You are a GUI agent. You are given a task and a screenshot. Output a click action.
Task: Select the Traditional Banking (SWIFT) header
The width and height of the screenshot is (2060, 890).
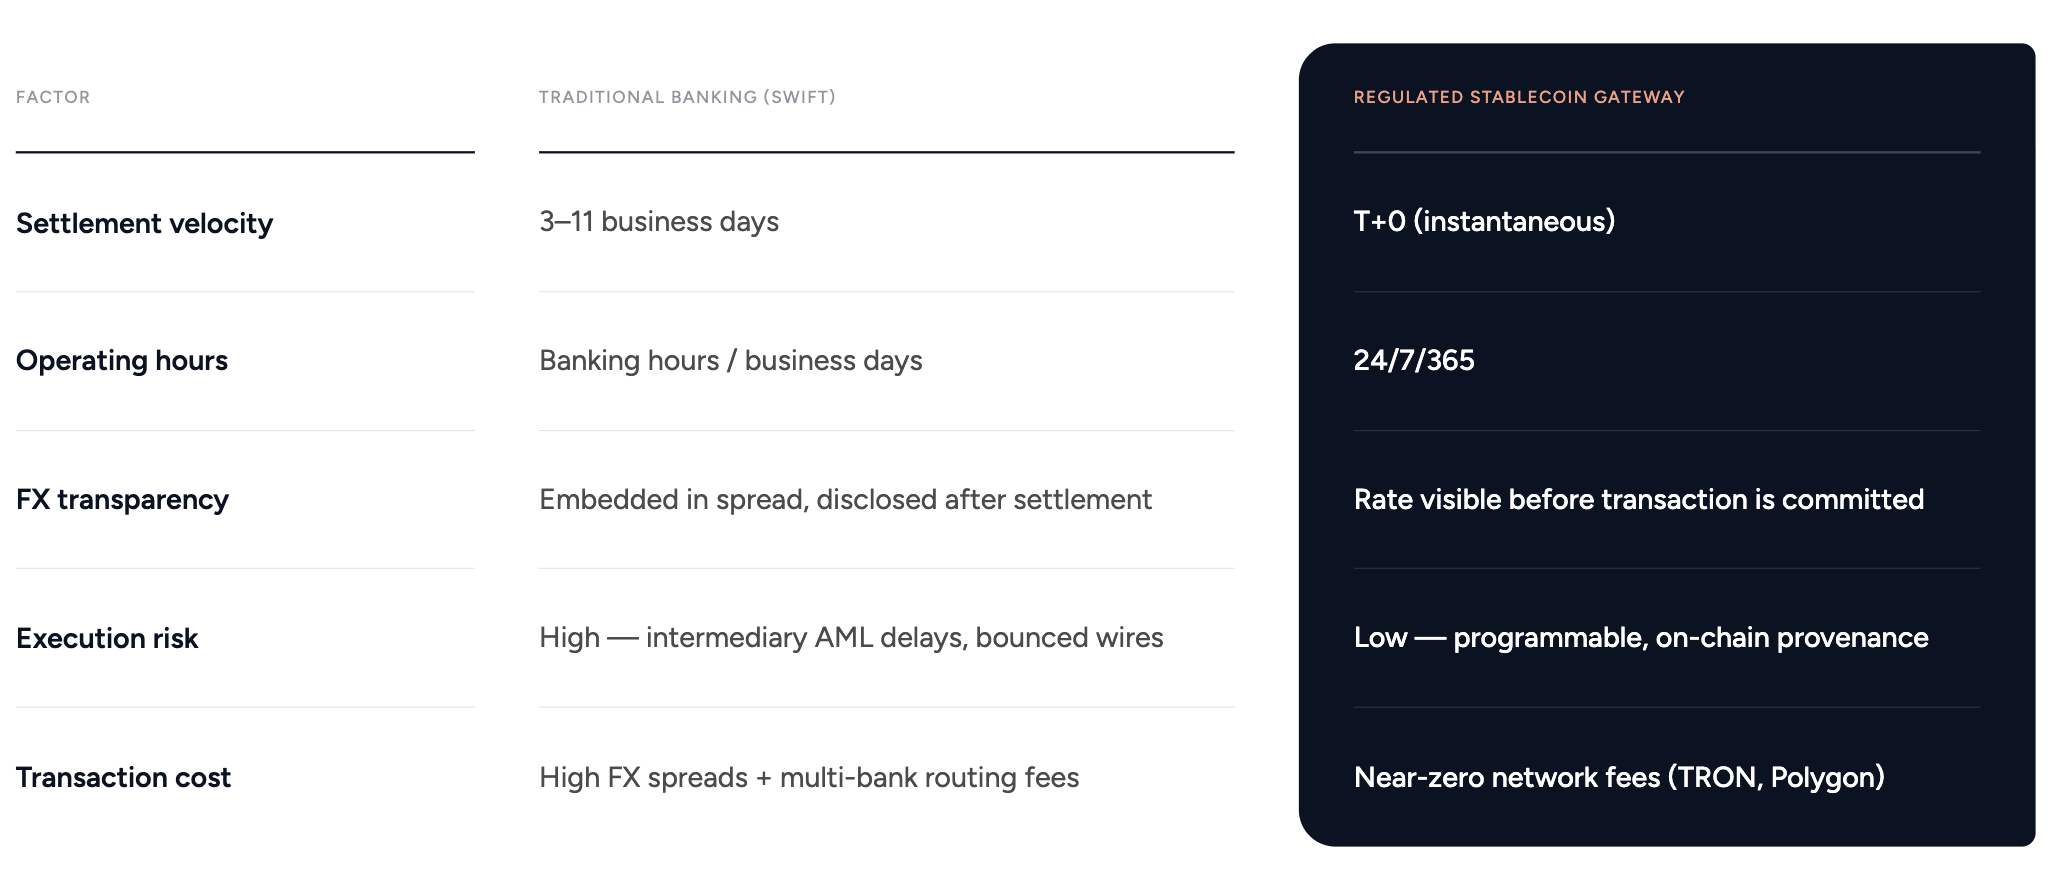coord(687,97)
